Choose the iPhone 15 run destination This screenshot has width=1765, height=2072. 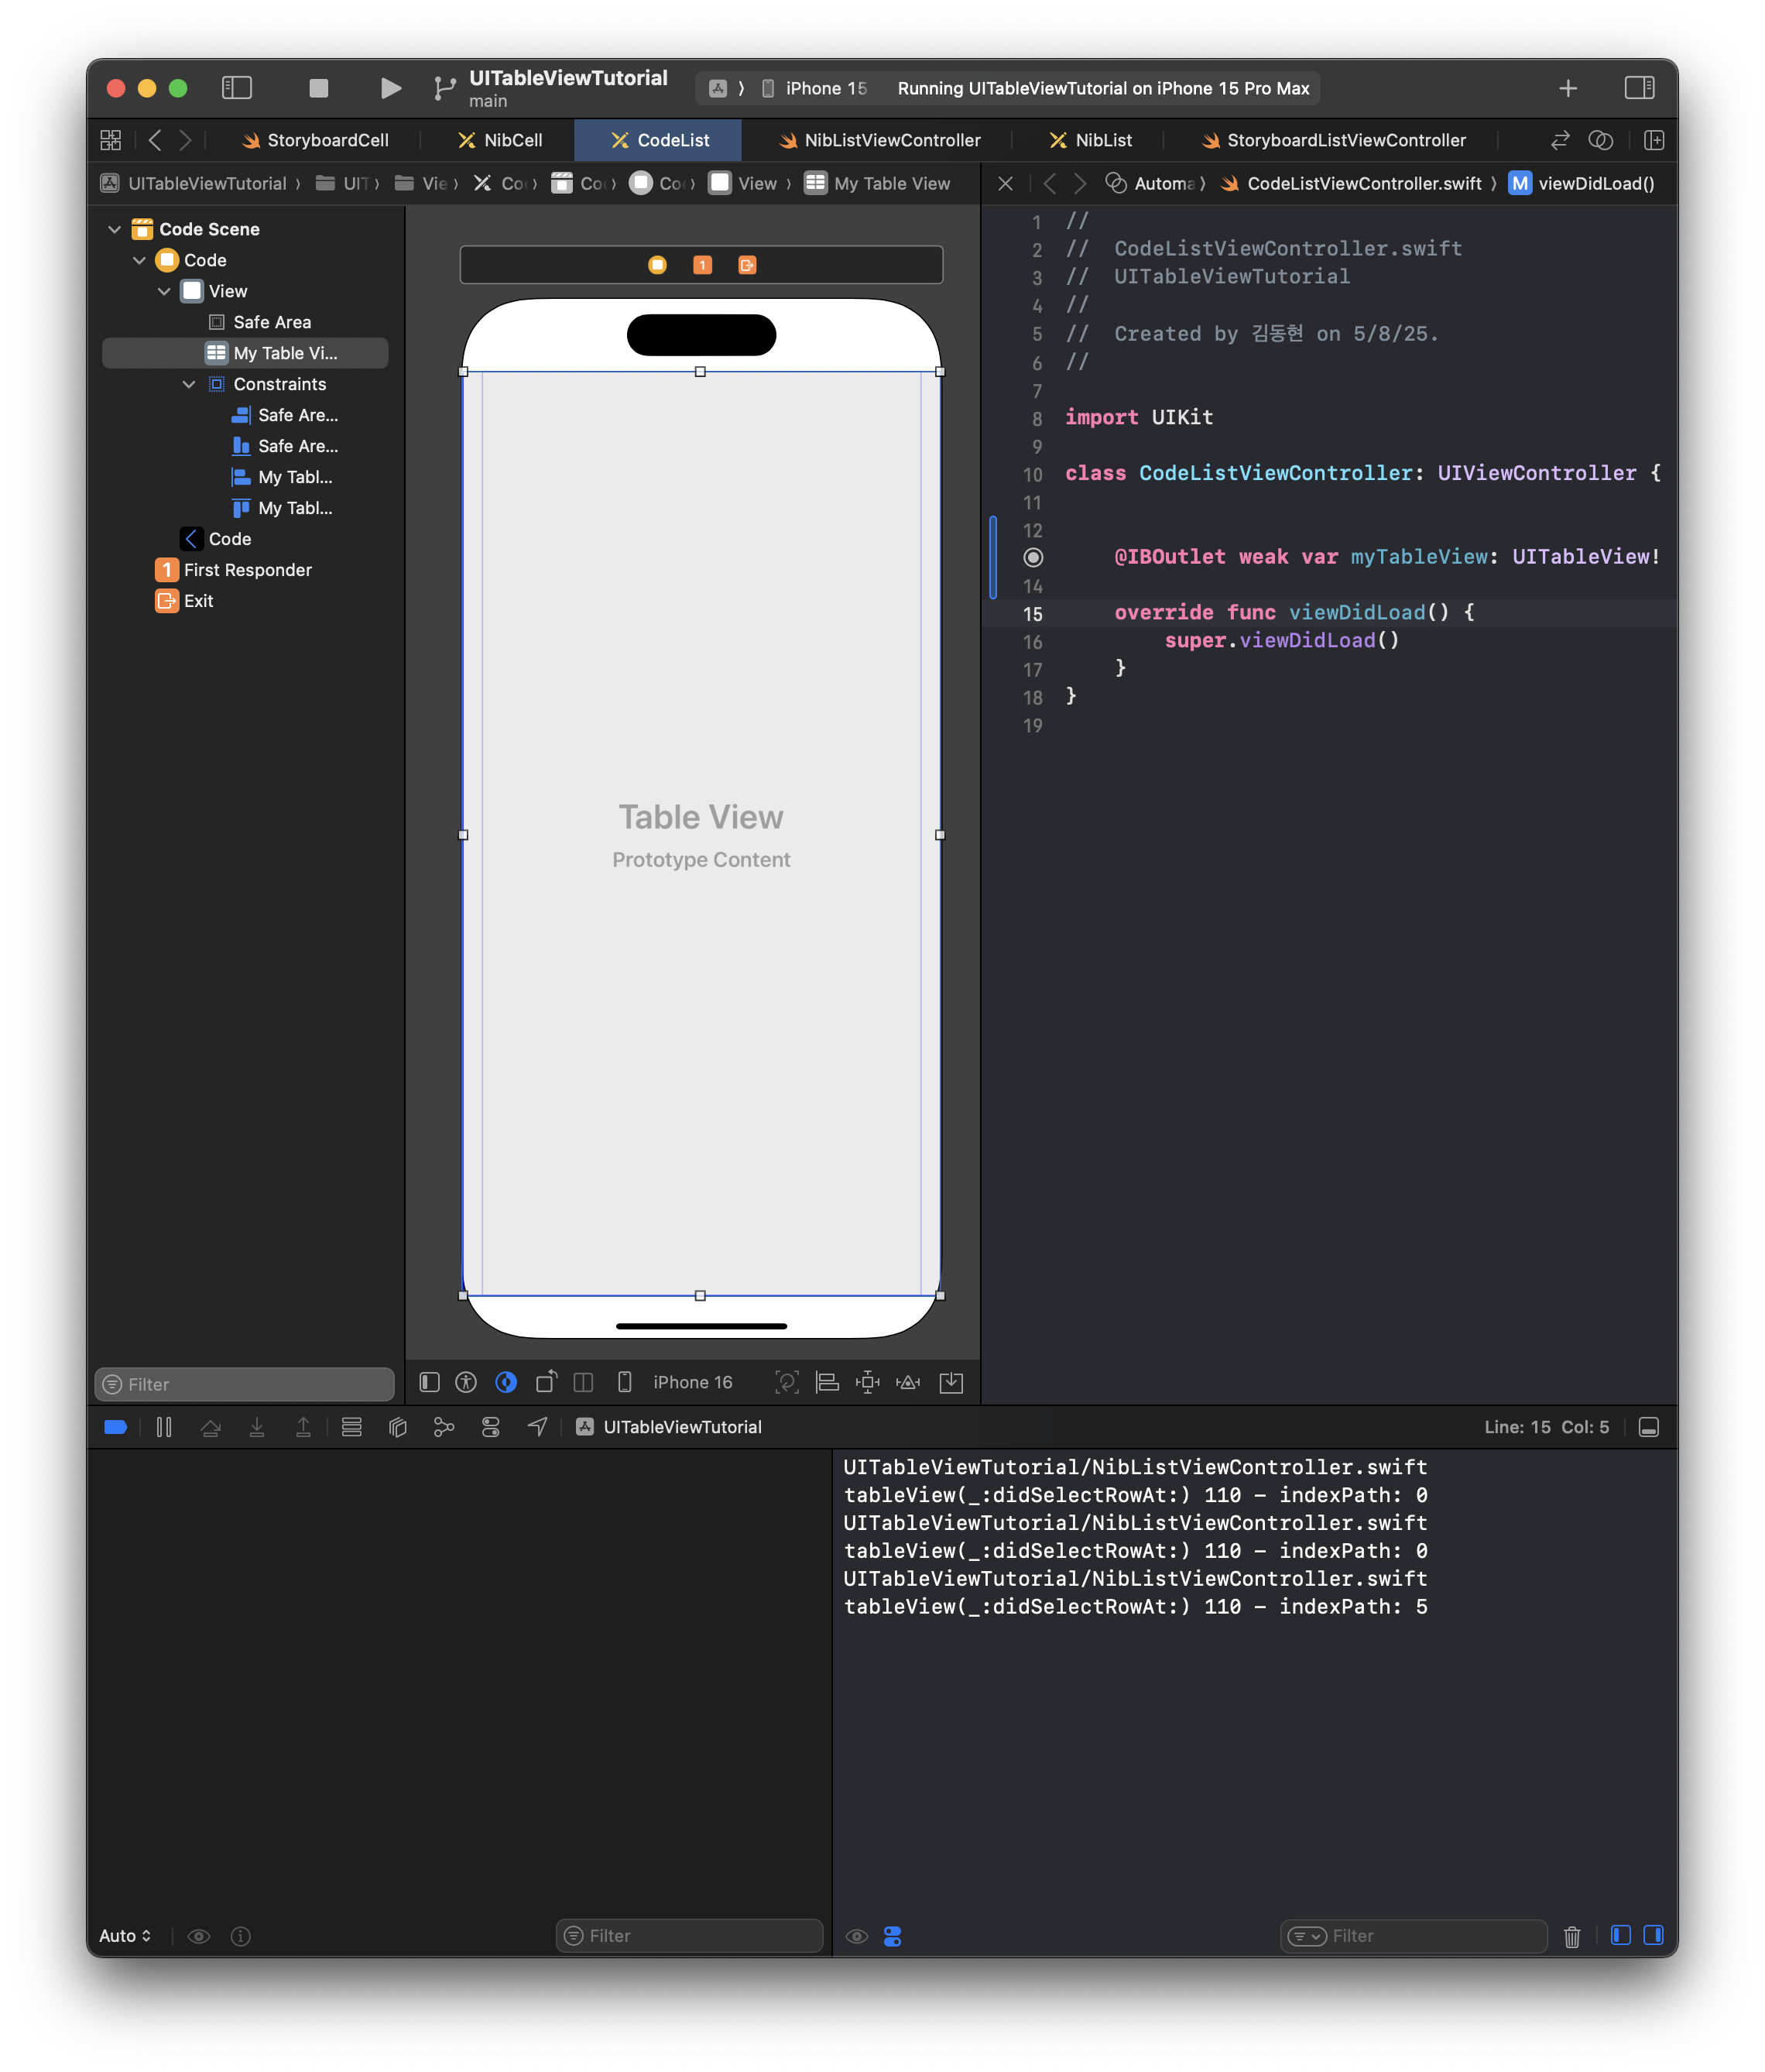(815, 88)
